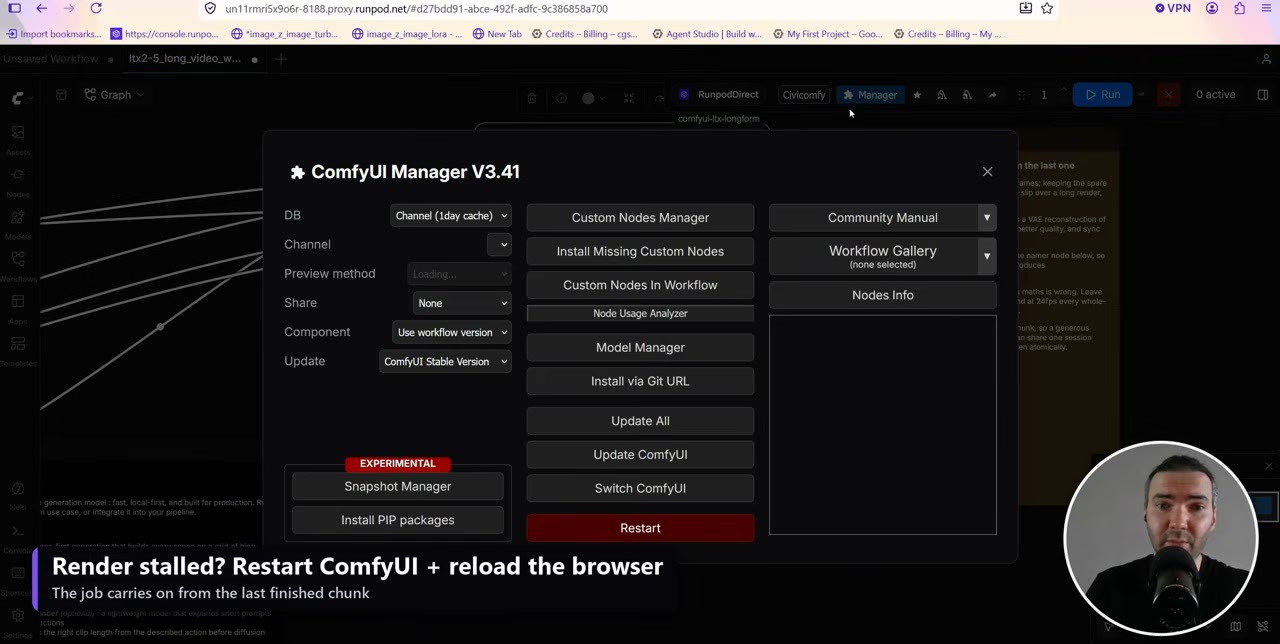The width and height of the screenshot is (1280, 644).
Task: Open Nodes Info
Action: coord(882,295)
